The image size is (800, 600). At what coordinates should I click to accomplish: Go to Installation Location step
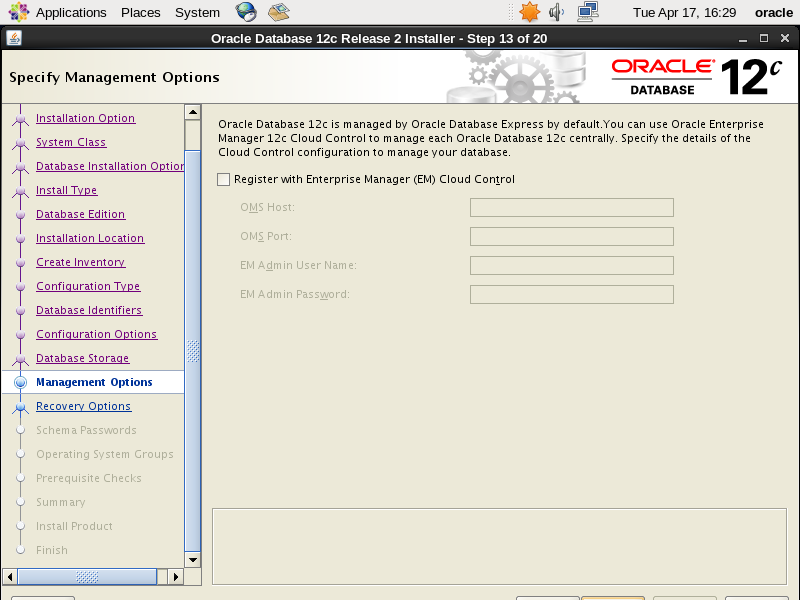coord(90,238)
